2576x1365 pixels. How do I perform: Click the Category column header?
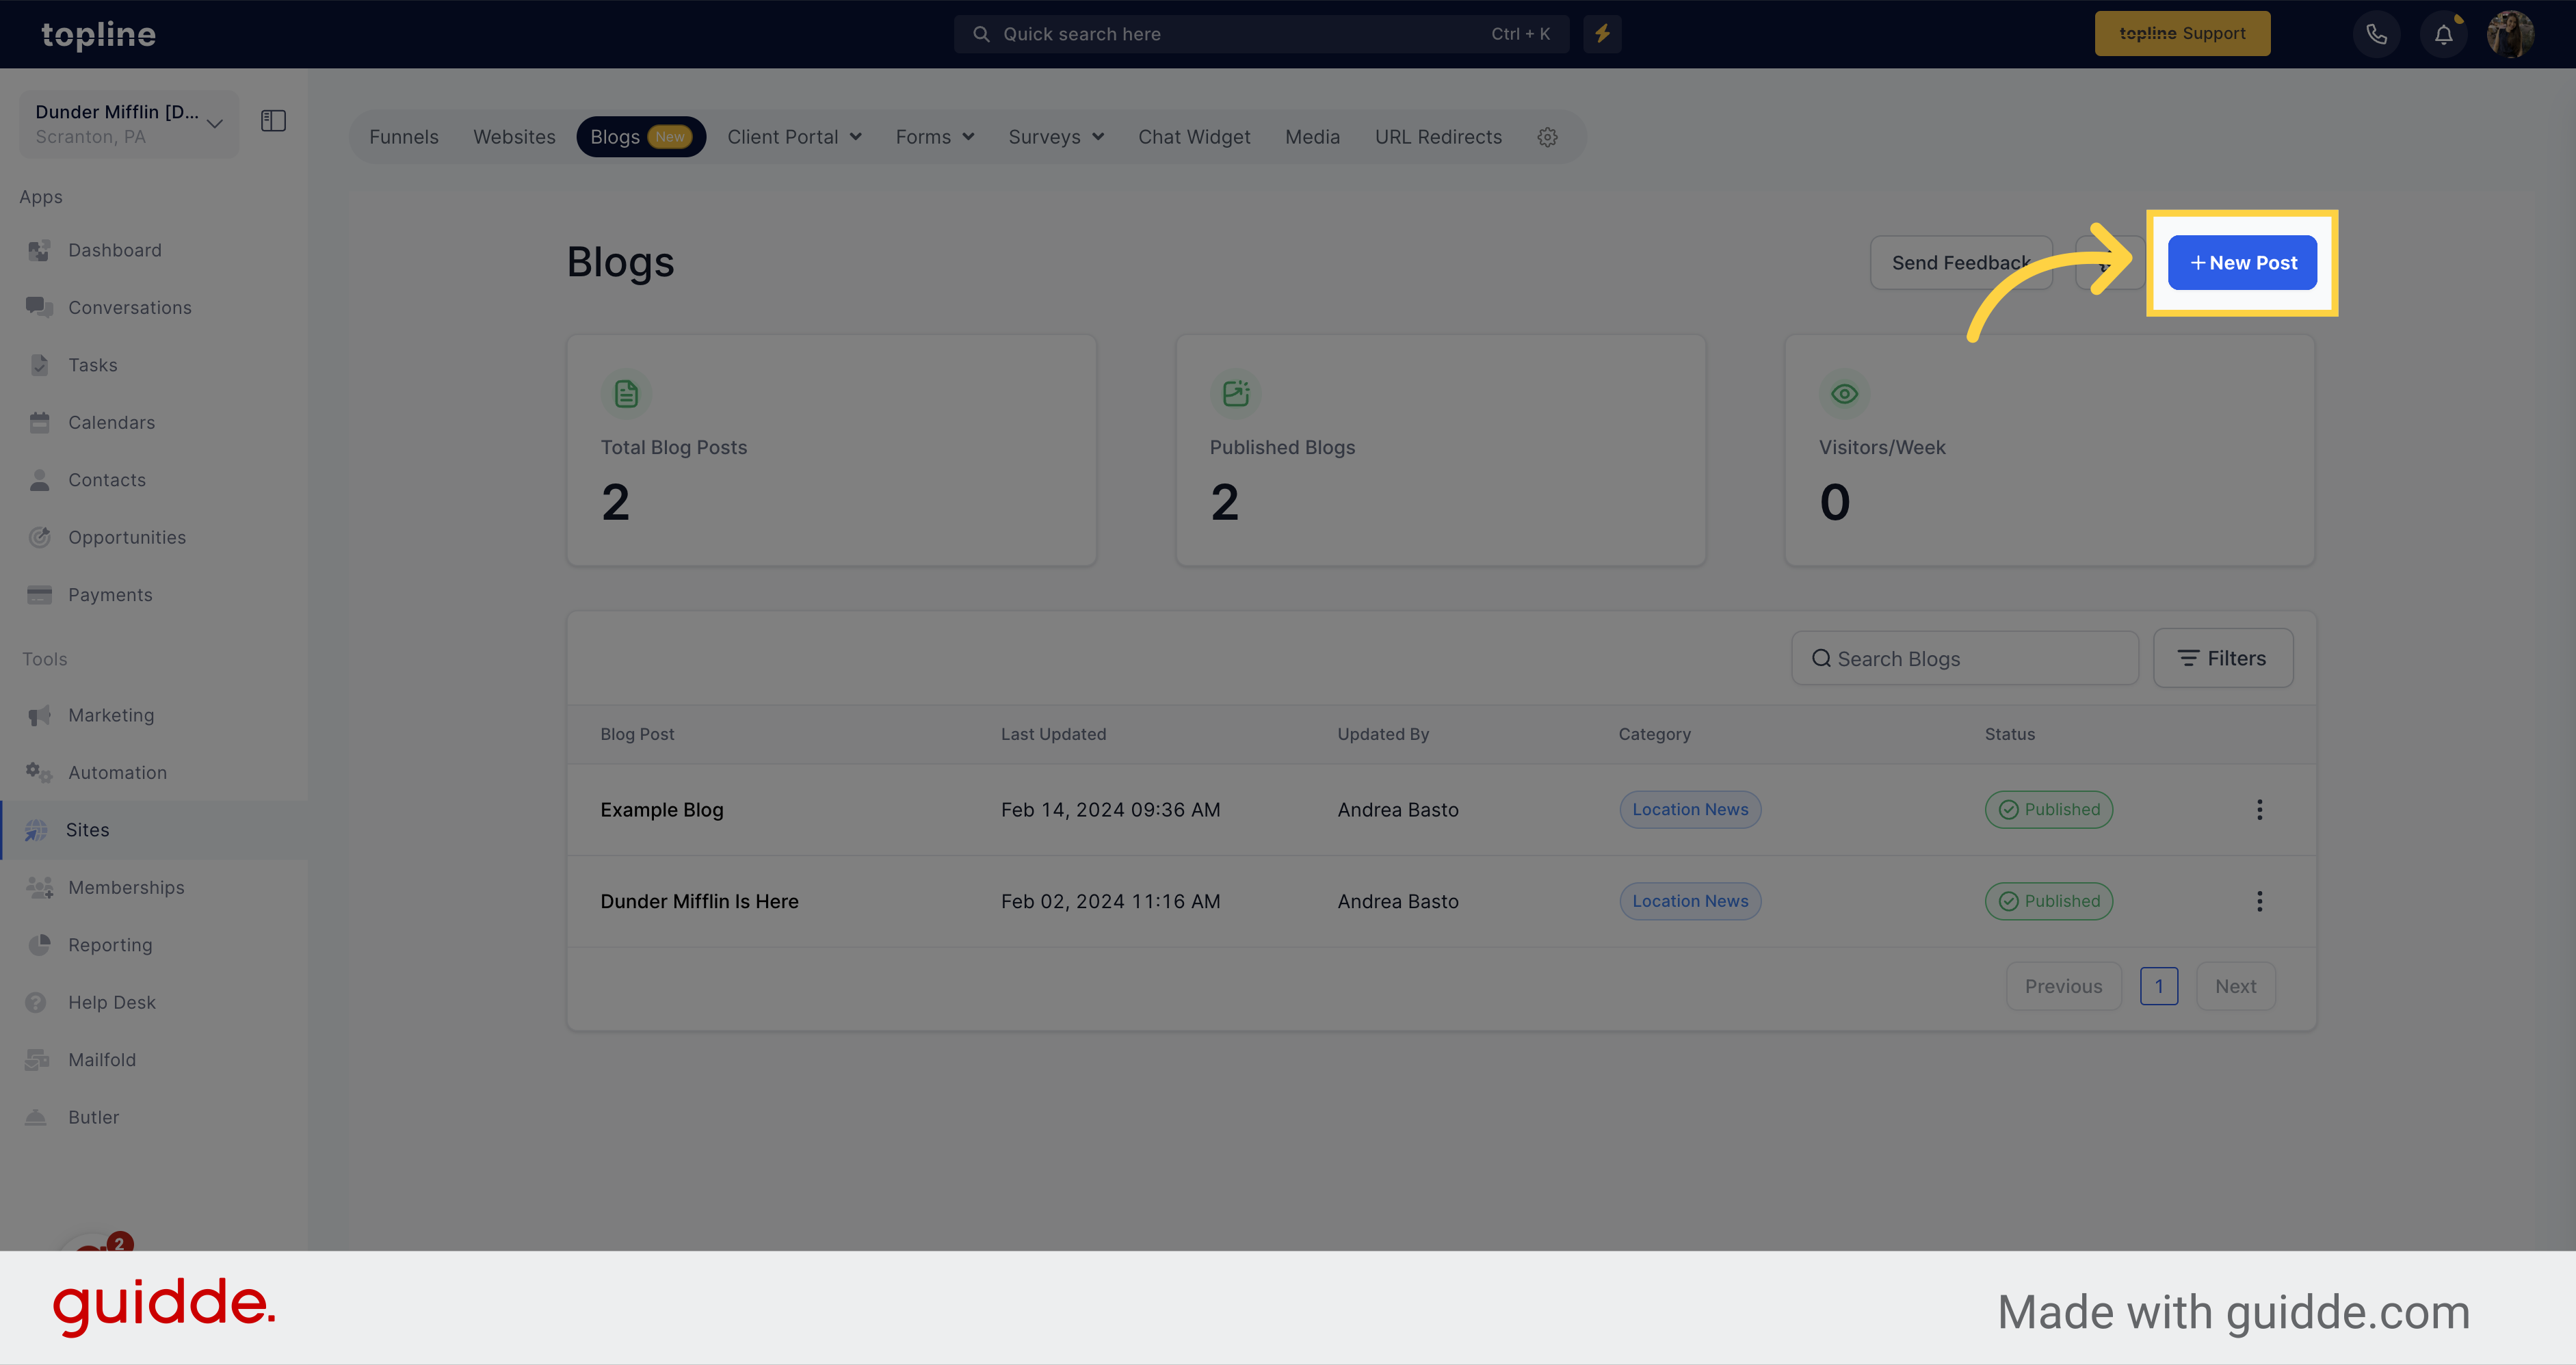1654,734
